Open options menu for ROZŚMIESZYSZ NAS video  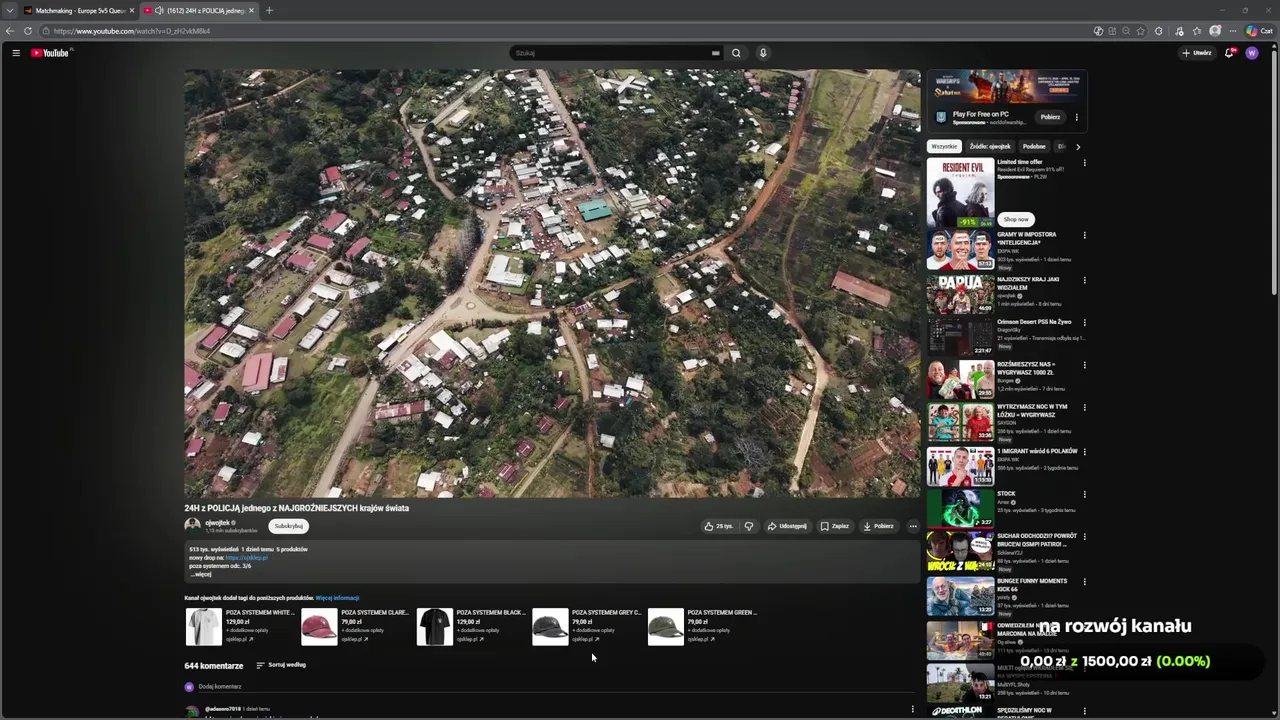(1084, 366)
